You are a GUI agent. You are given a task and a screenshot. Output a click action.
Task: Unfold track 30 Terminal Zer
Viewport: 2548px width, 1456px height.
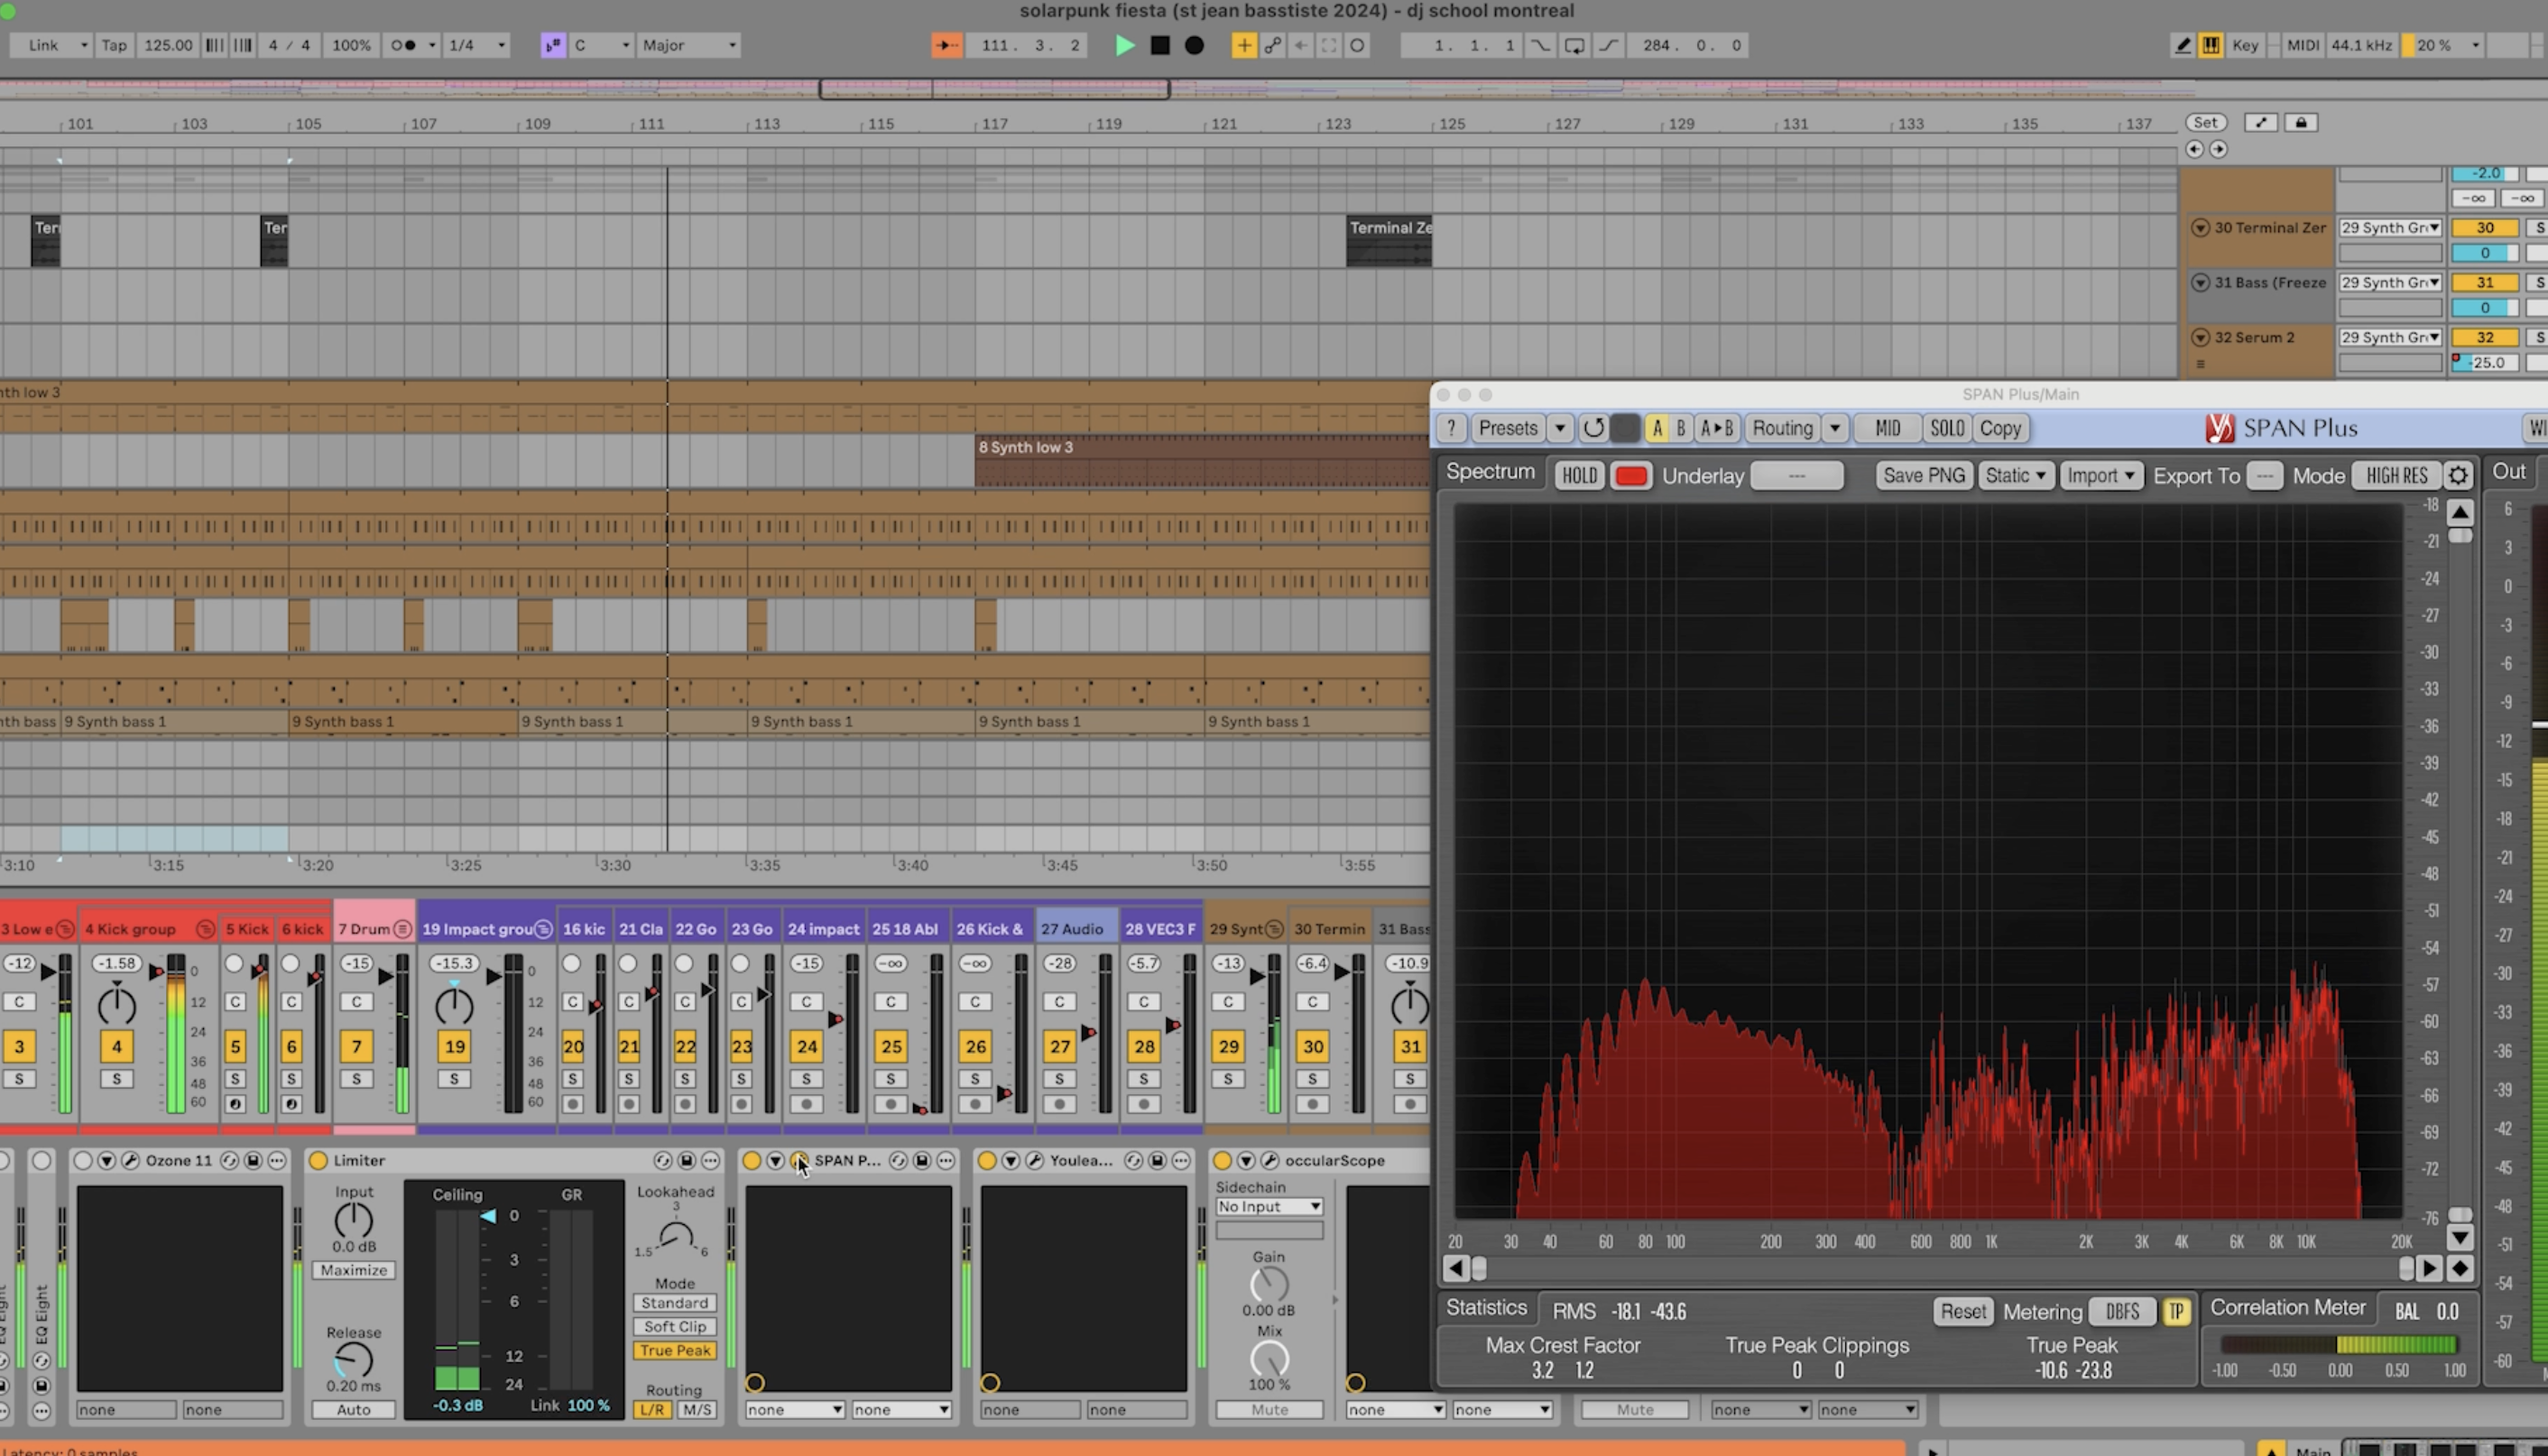(x=2200, y=228)
